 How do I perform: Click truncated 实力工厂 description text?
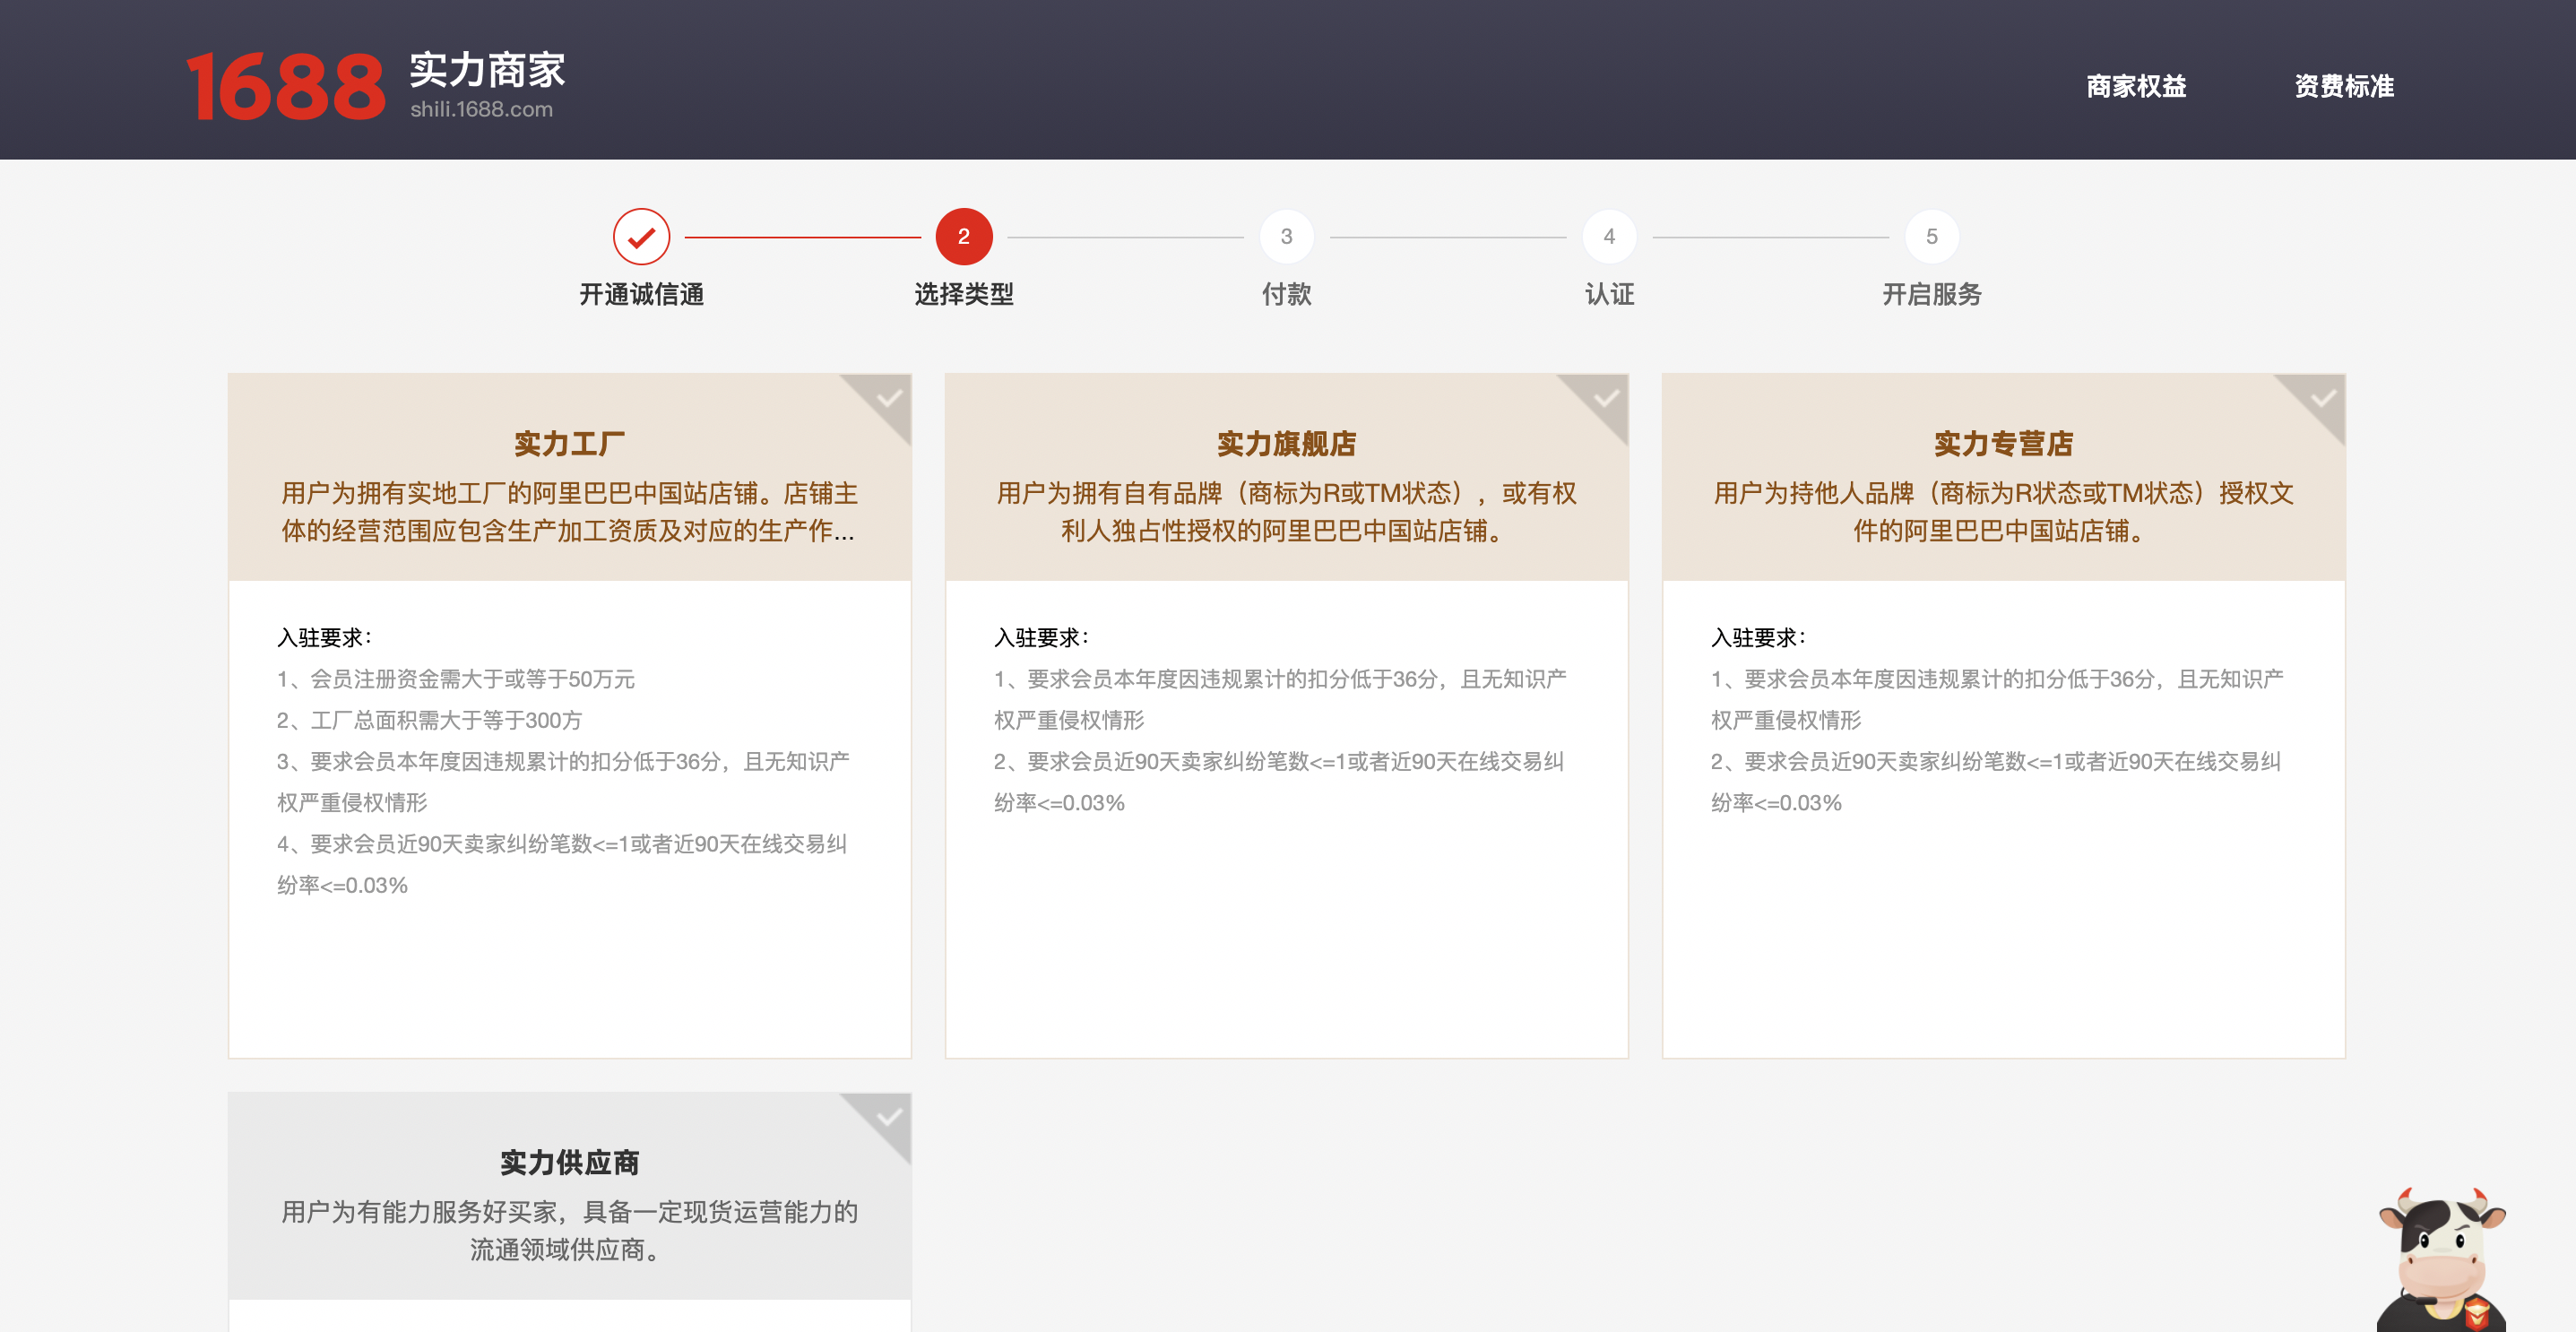point(569,512)
